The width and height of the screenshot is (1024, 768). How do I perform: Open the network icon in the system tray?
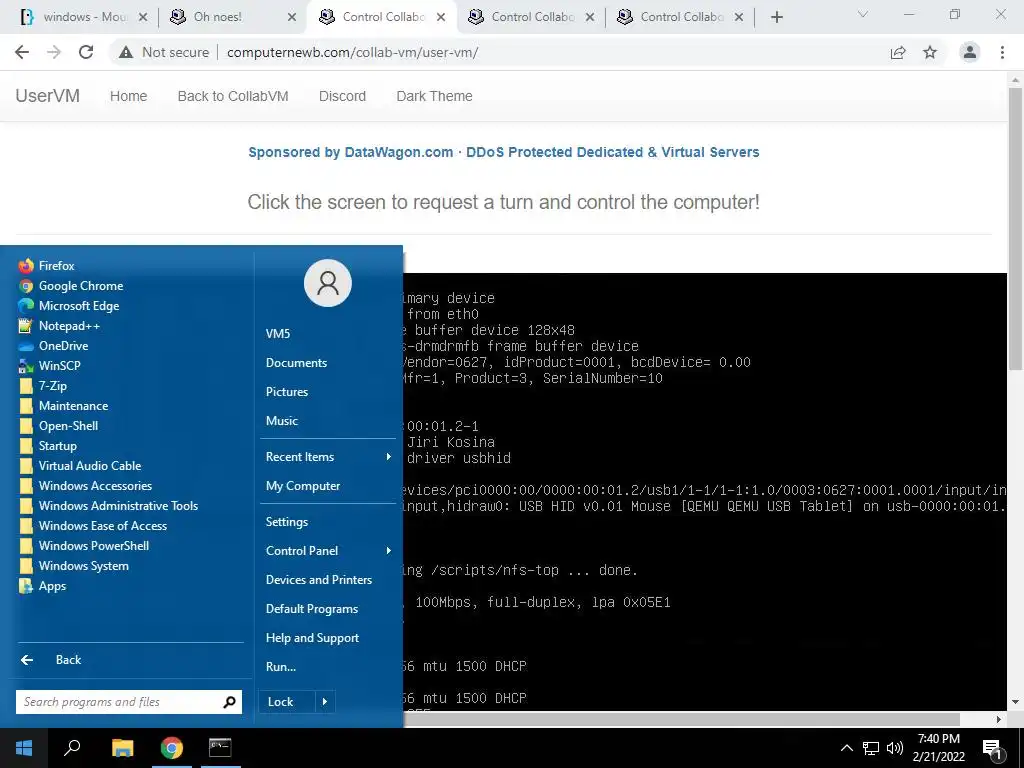click(x=871, y=748)
